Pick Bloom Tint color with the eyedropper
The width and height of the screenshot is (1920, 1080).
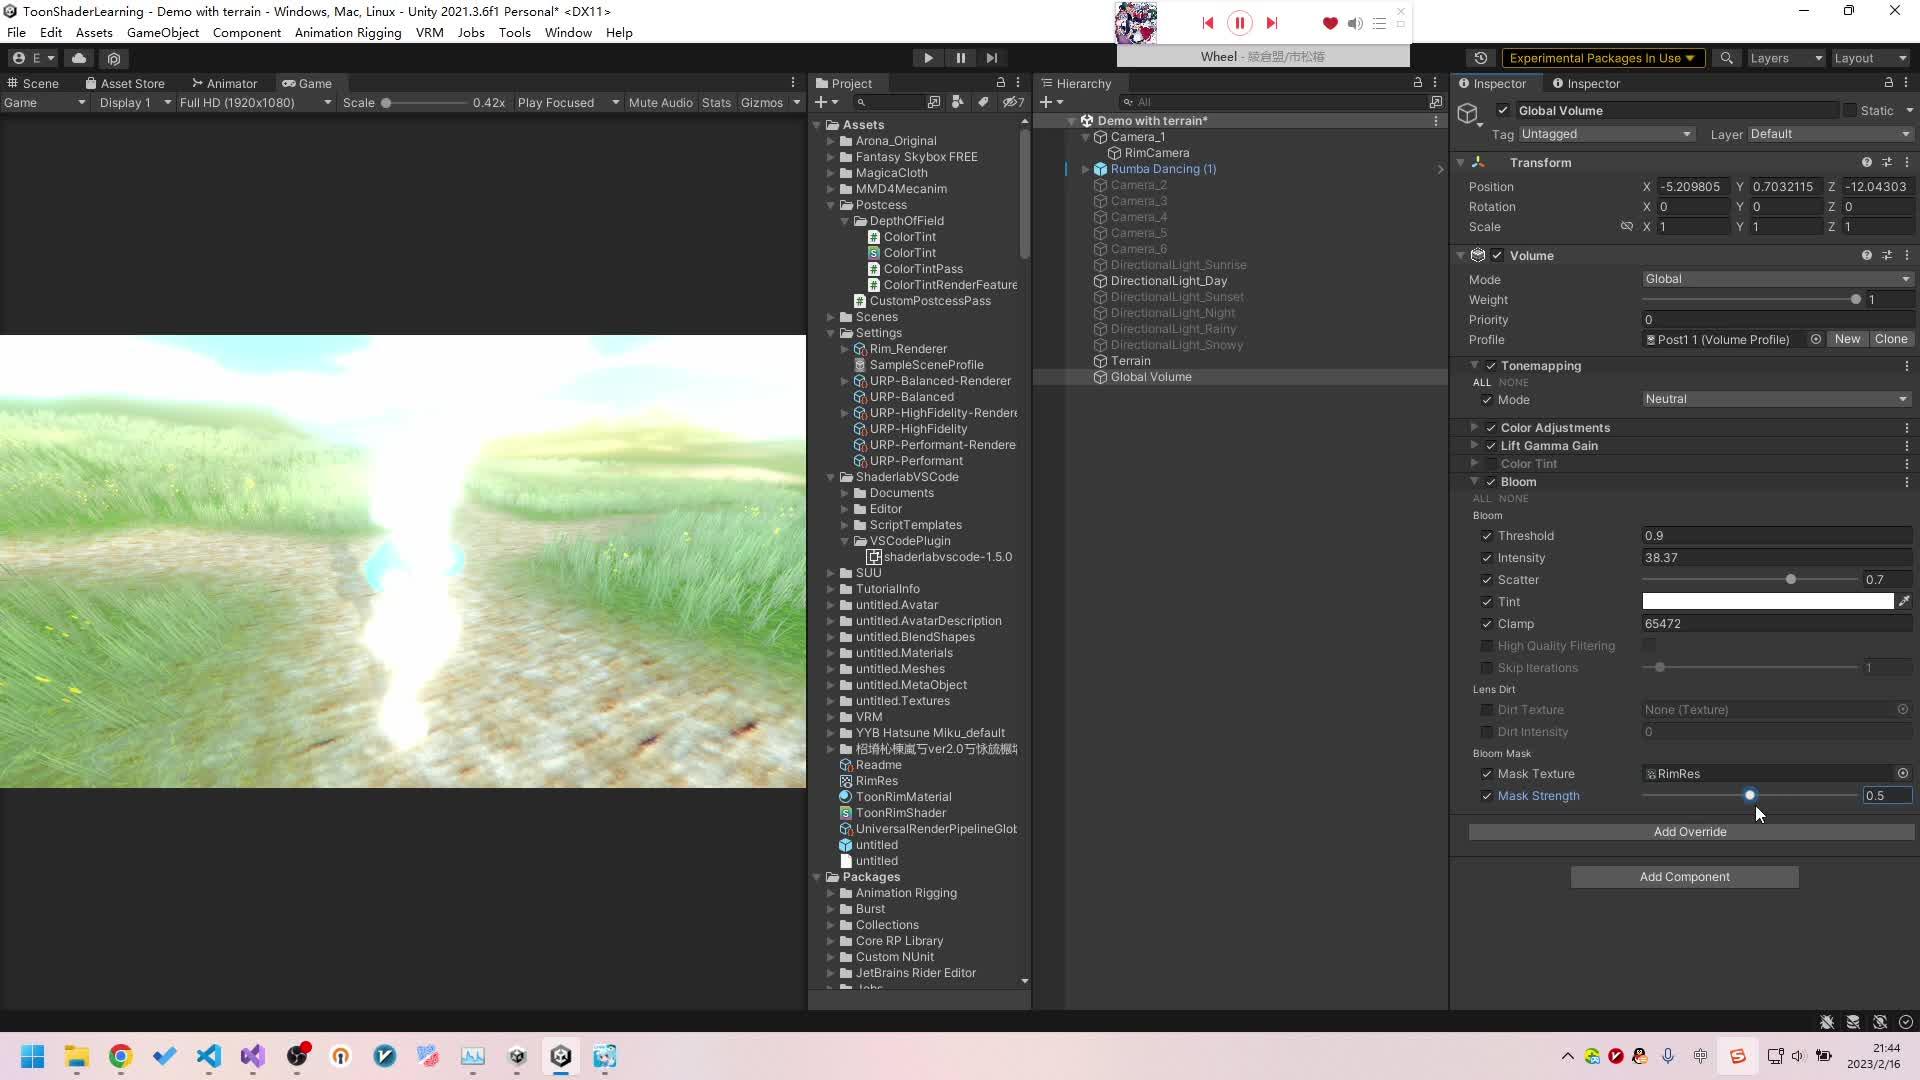(1906, 601)
